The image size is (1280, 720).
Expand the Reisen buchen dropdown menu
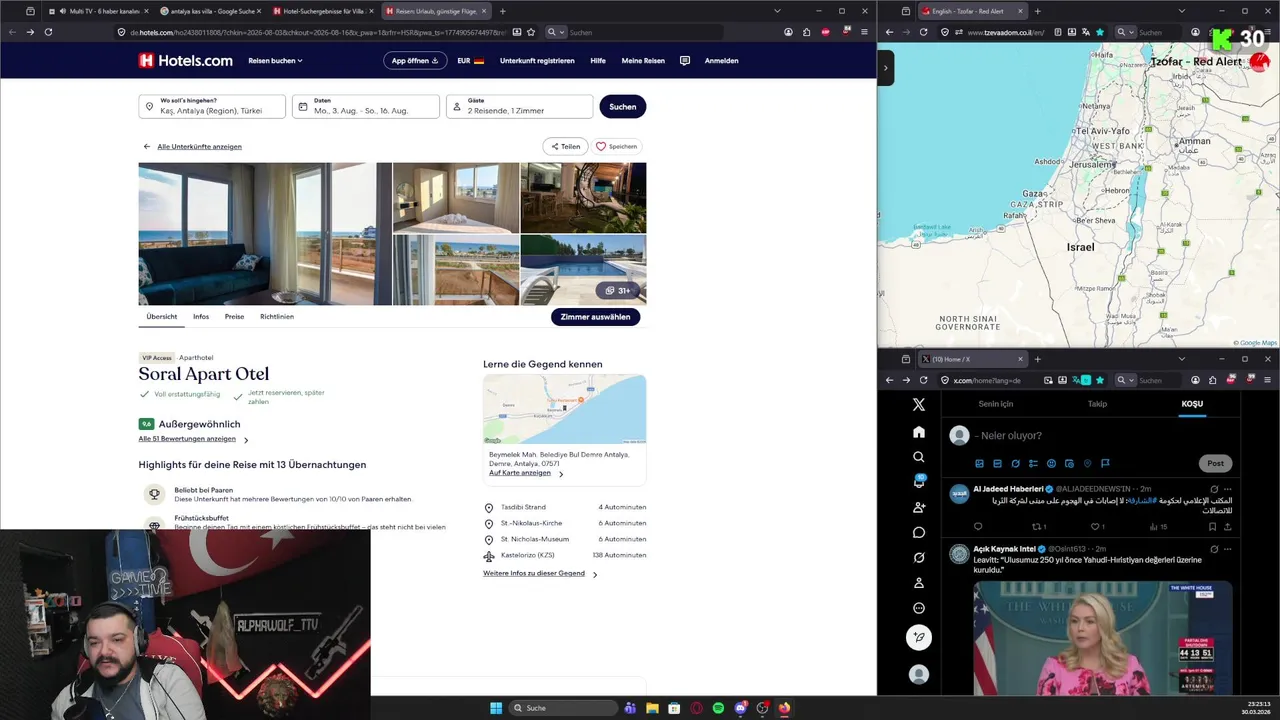tap(275, 60)
